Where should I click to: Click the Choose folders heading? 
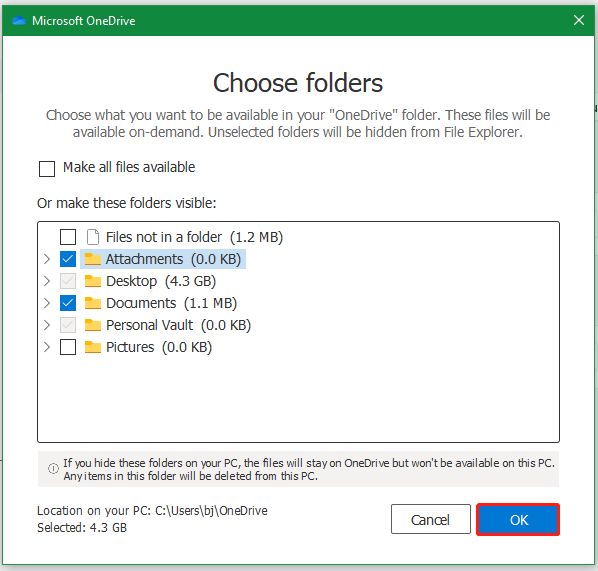(x=298, y=83)
